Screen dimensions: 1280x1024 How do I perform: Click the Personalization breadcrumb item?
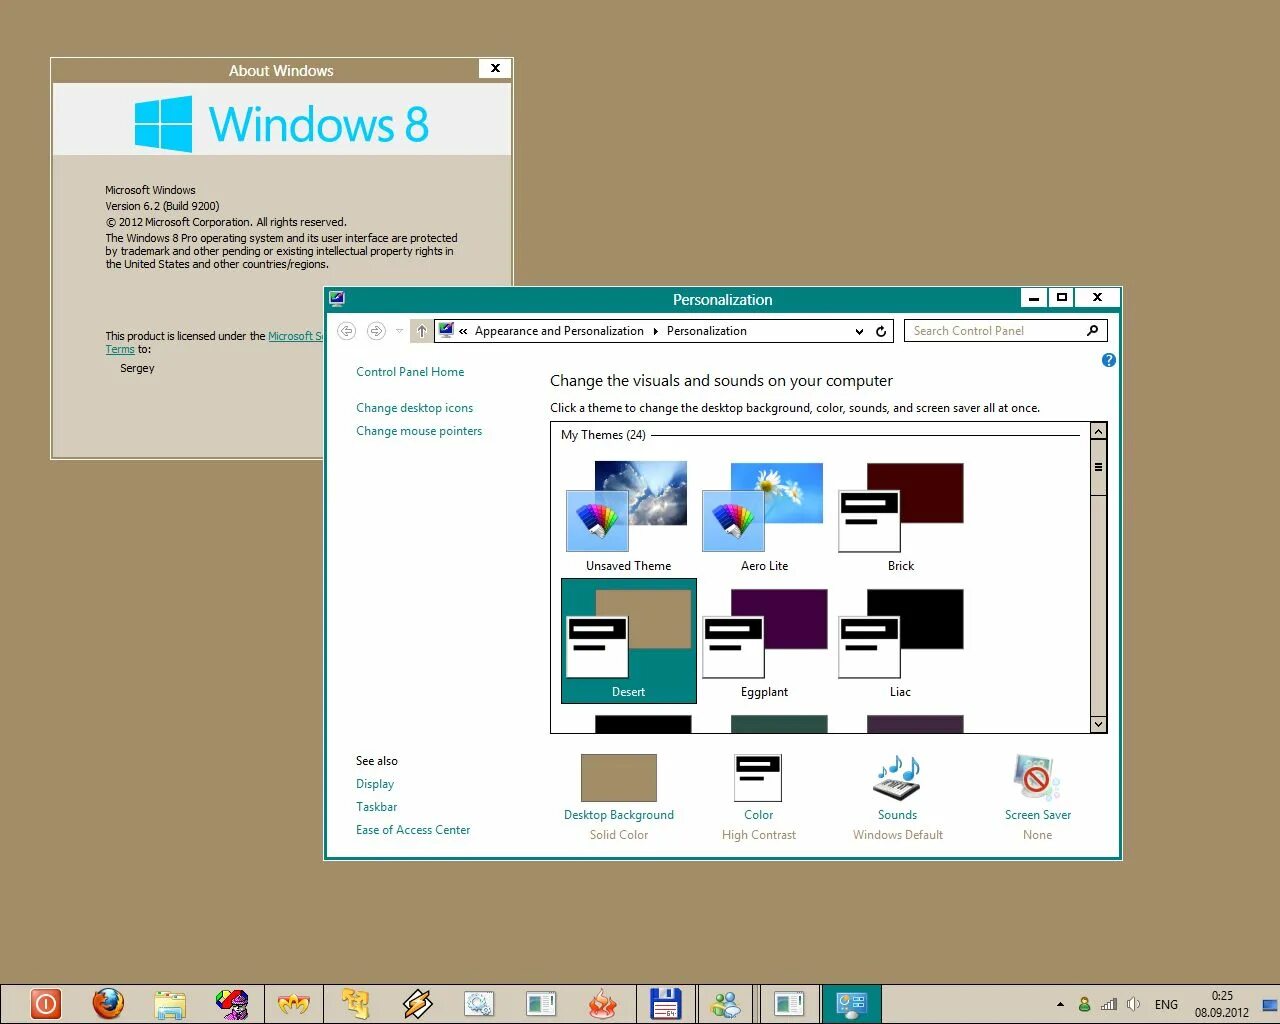[x=706, y=331]
